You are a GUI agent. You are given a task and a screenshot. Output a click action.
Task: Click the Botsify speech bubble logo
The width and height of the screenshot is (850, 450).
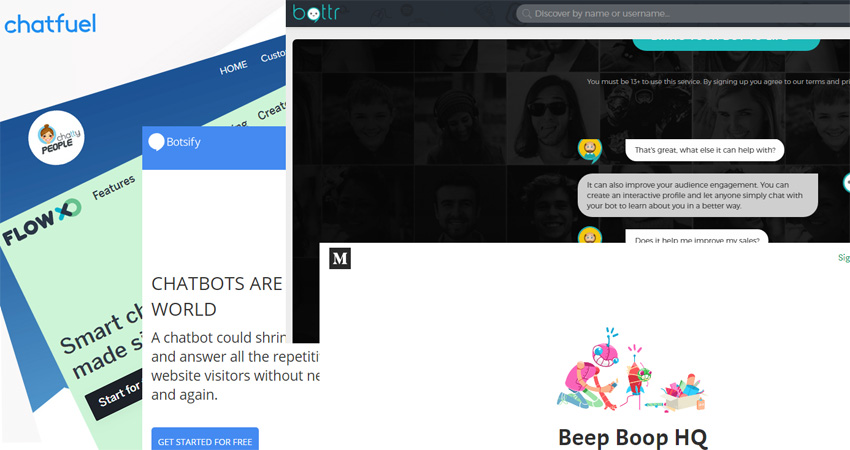pyautogui.click(x=156, y=142)
